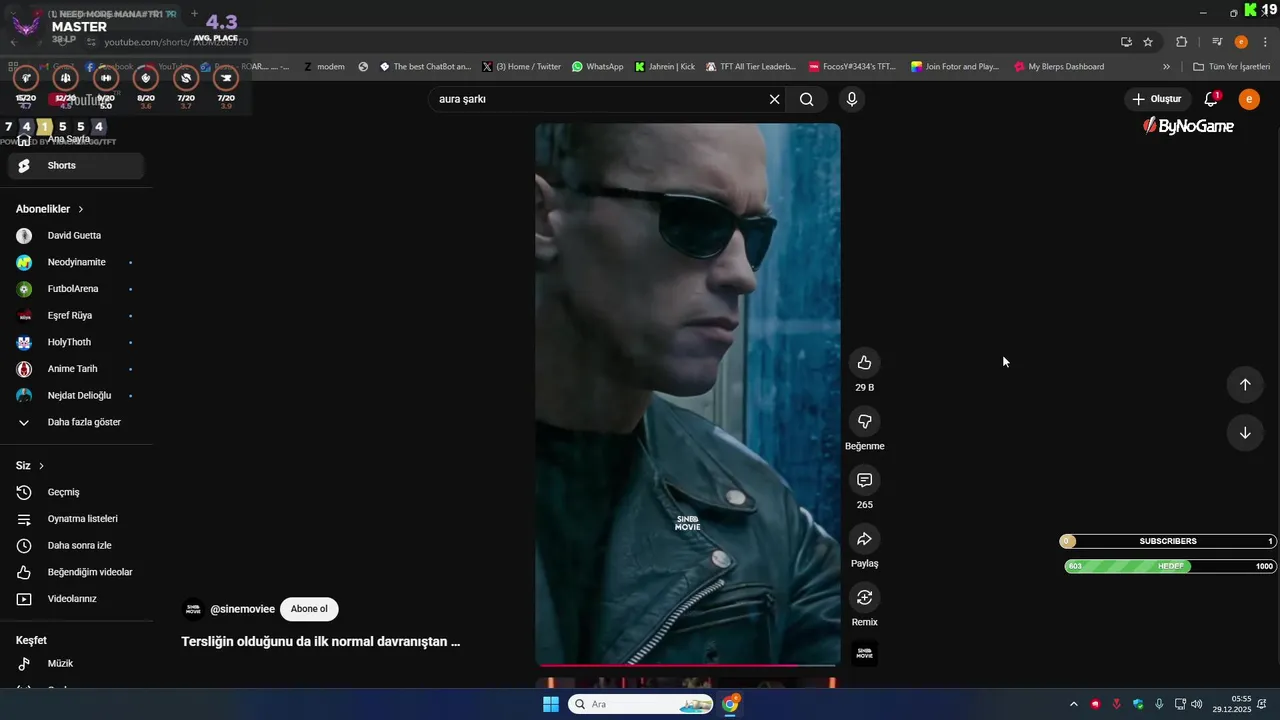Click the search magnifier button
Image resolution: width=1280 pixels, height=720 pixels.
[x=806, y=99]
